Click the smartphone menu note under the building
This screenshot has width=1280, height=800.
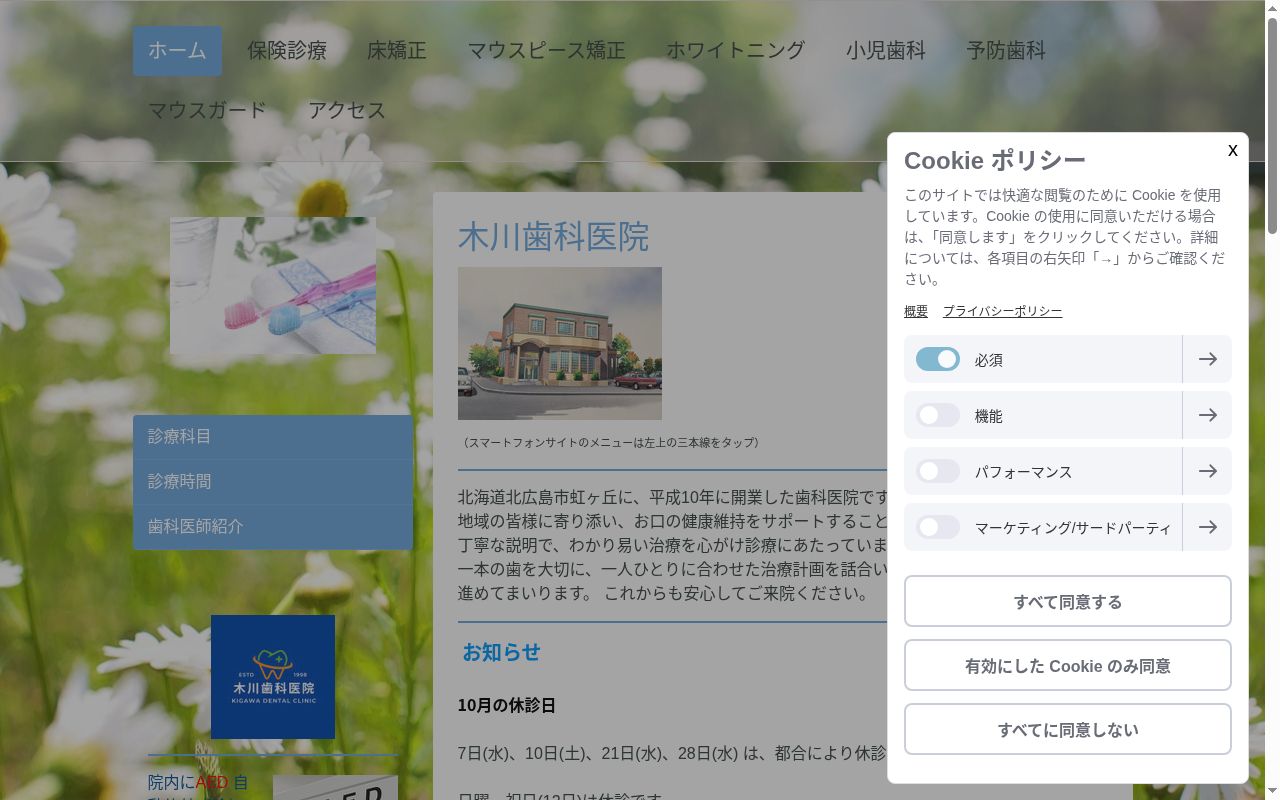(x=611, y=442)
